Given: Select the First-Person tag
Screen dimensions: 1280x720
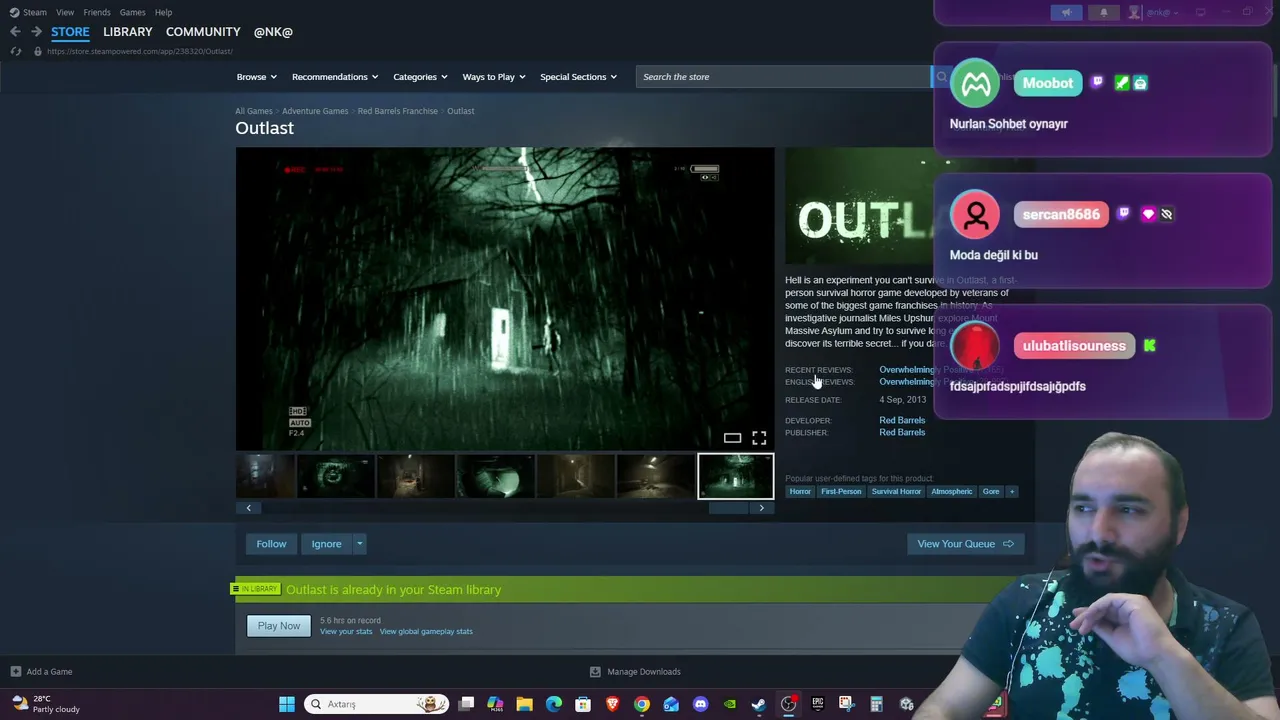Looking at the screenshot, I should (841, 492).
